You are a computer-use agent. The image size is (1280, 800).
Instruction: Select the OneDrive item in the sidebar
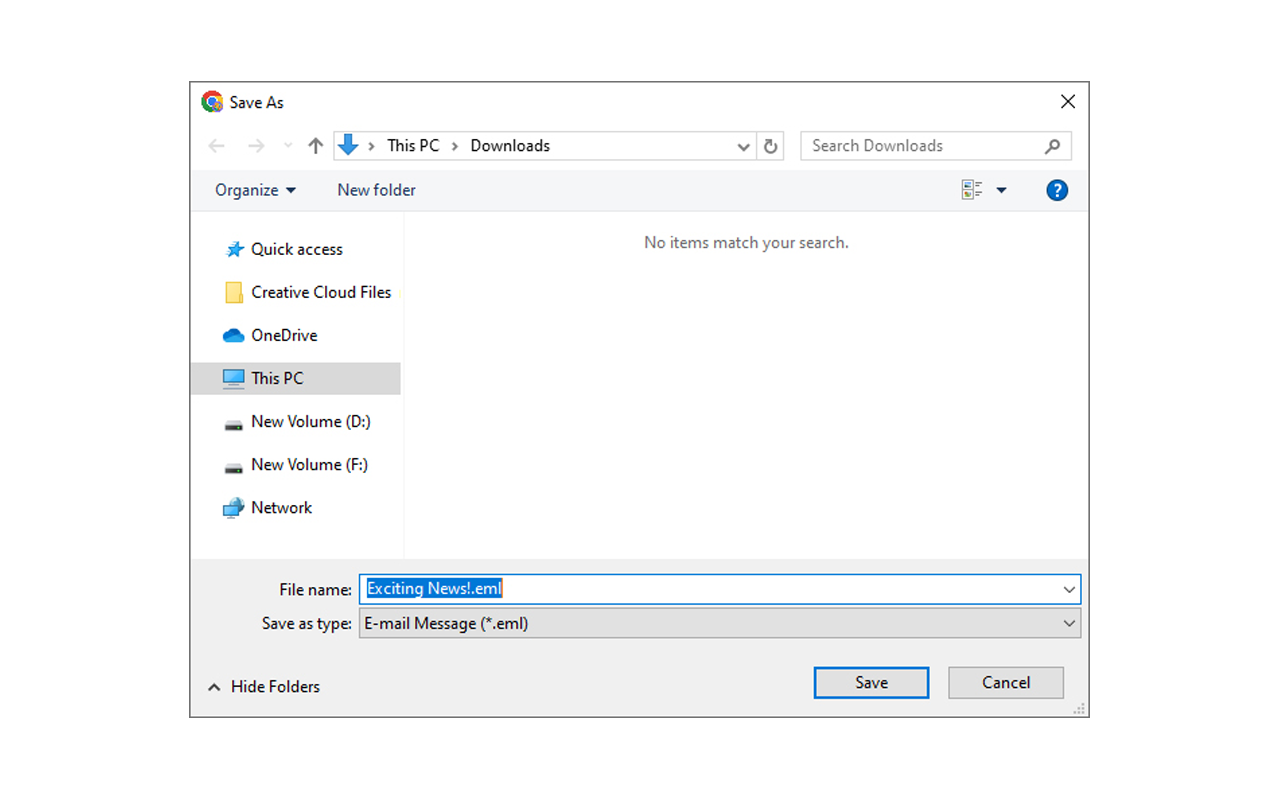coord(288,334)
